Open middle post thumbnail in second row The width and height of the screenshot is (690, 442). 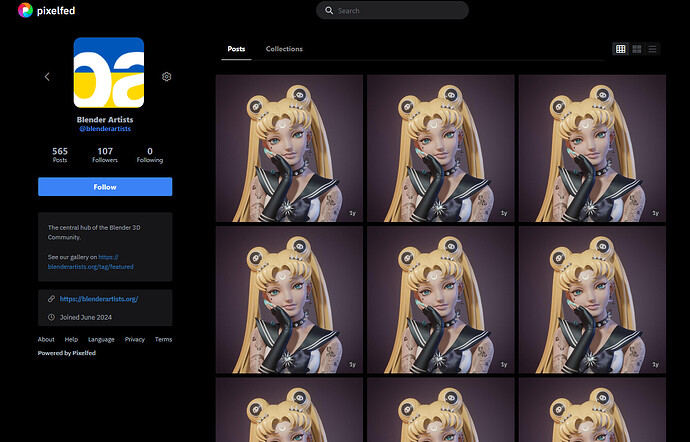point(440,300)
